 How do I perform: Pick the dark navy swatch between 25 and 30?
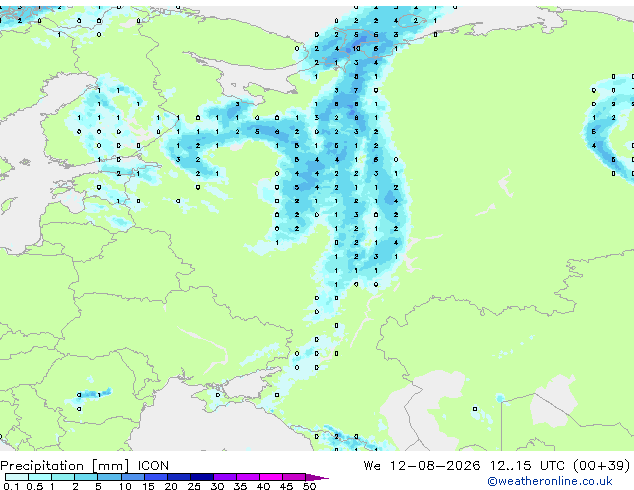pyautogui.click(x=202, y=477)
